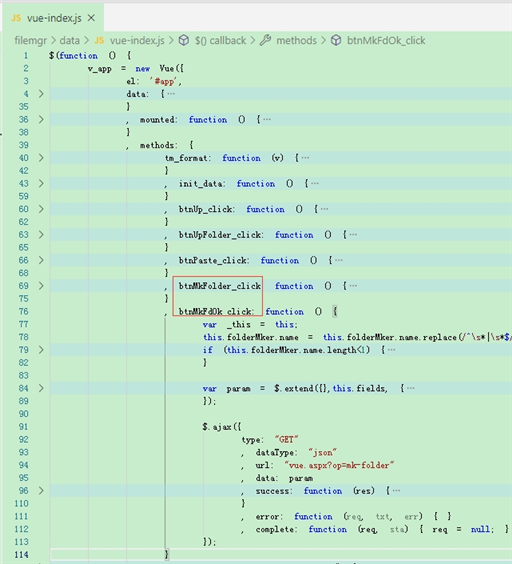This screenshot has width=512, height=564.
Task: Expand the folded data block on line 4
Action: coord(41,94)
